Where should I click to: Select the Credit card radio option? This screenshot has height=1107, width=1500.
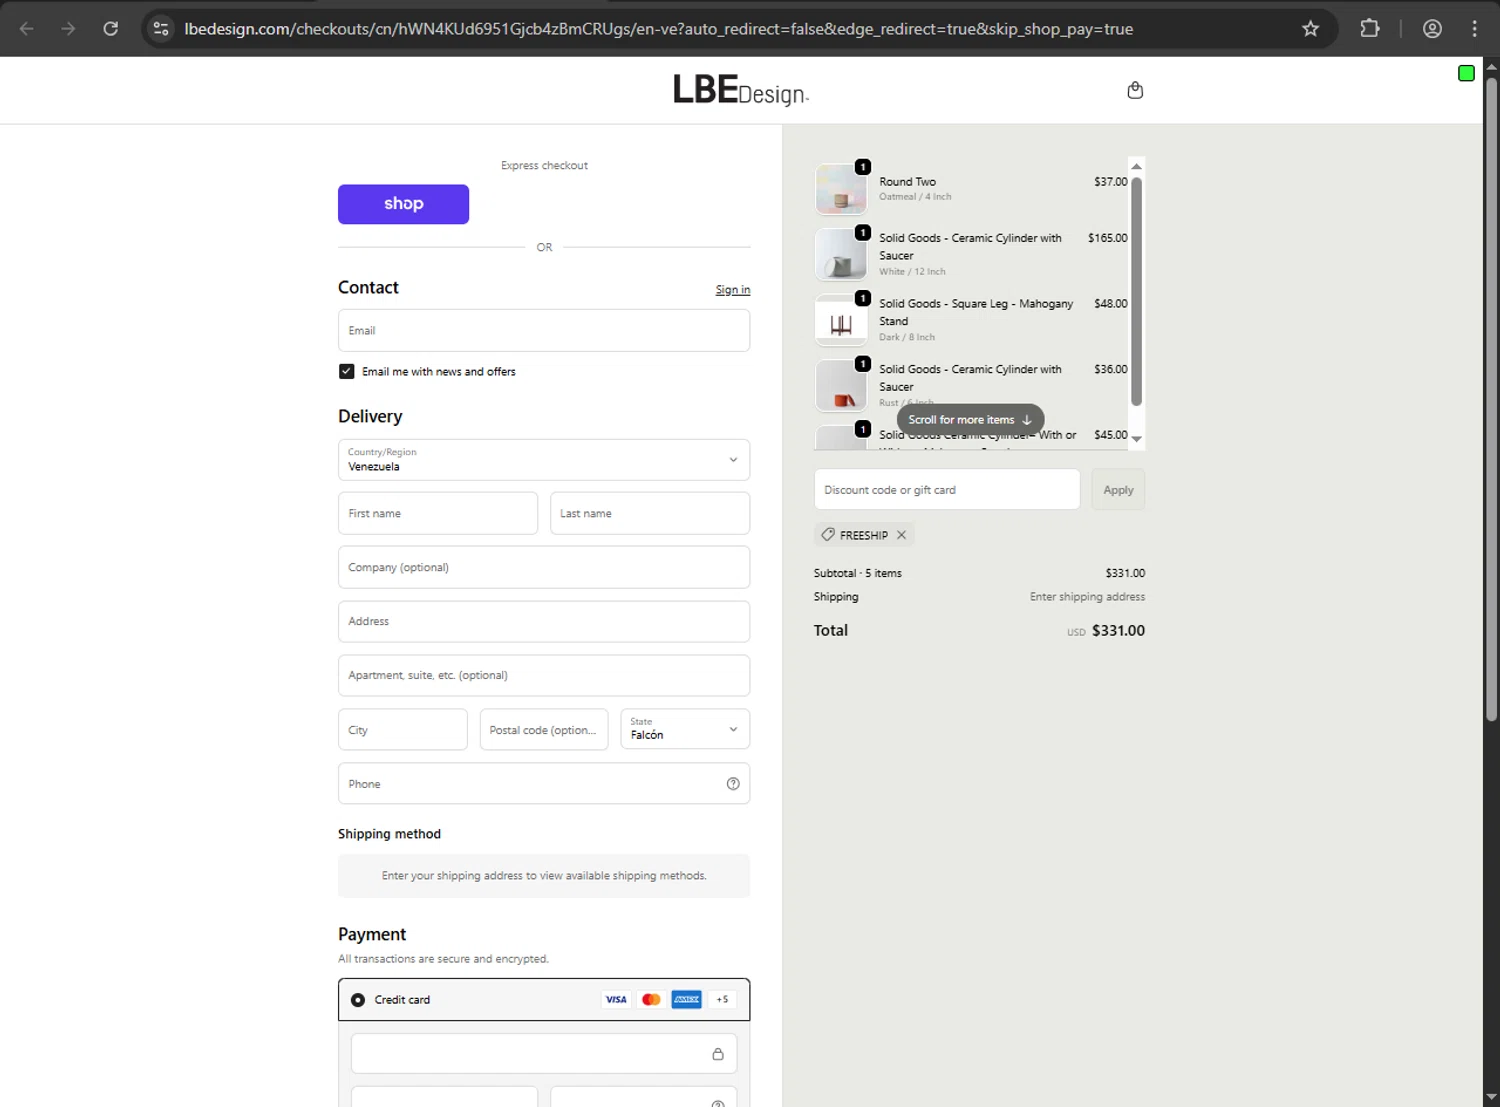(358, 1000)
